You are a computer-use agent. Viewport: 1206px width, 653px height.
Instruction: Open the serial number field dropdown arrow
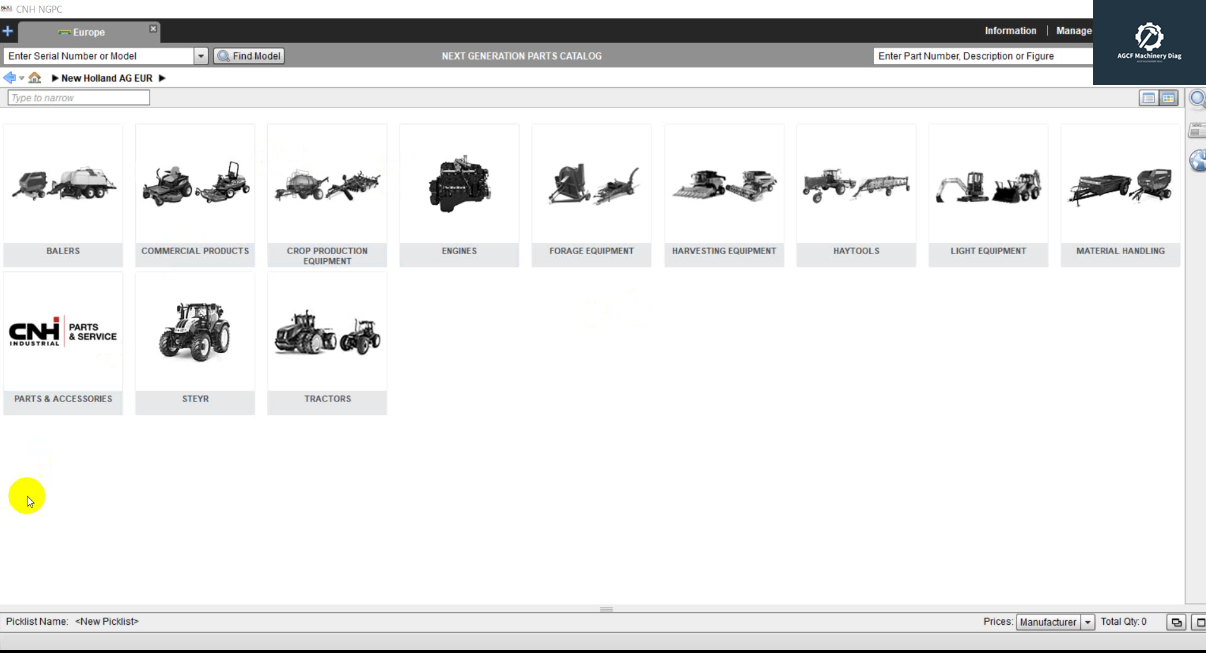click(x=200, y=56)
